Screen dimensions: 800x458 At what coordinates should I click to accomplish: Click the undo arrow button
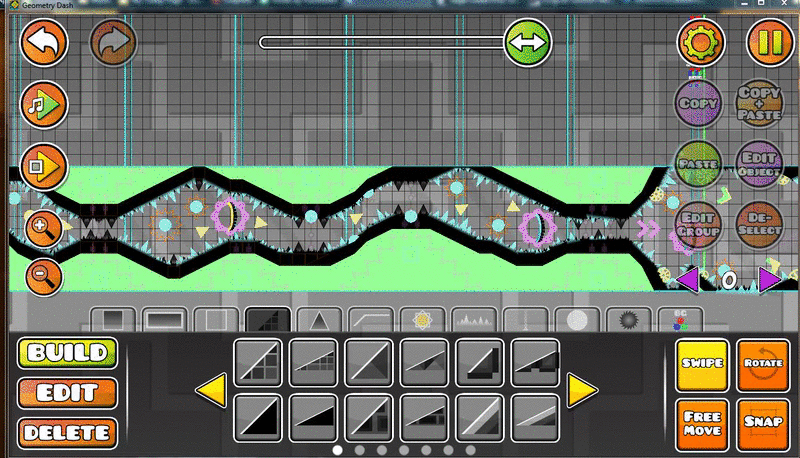pos(44,43)
